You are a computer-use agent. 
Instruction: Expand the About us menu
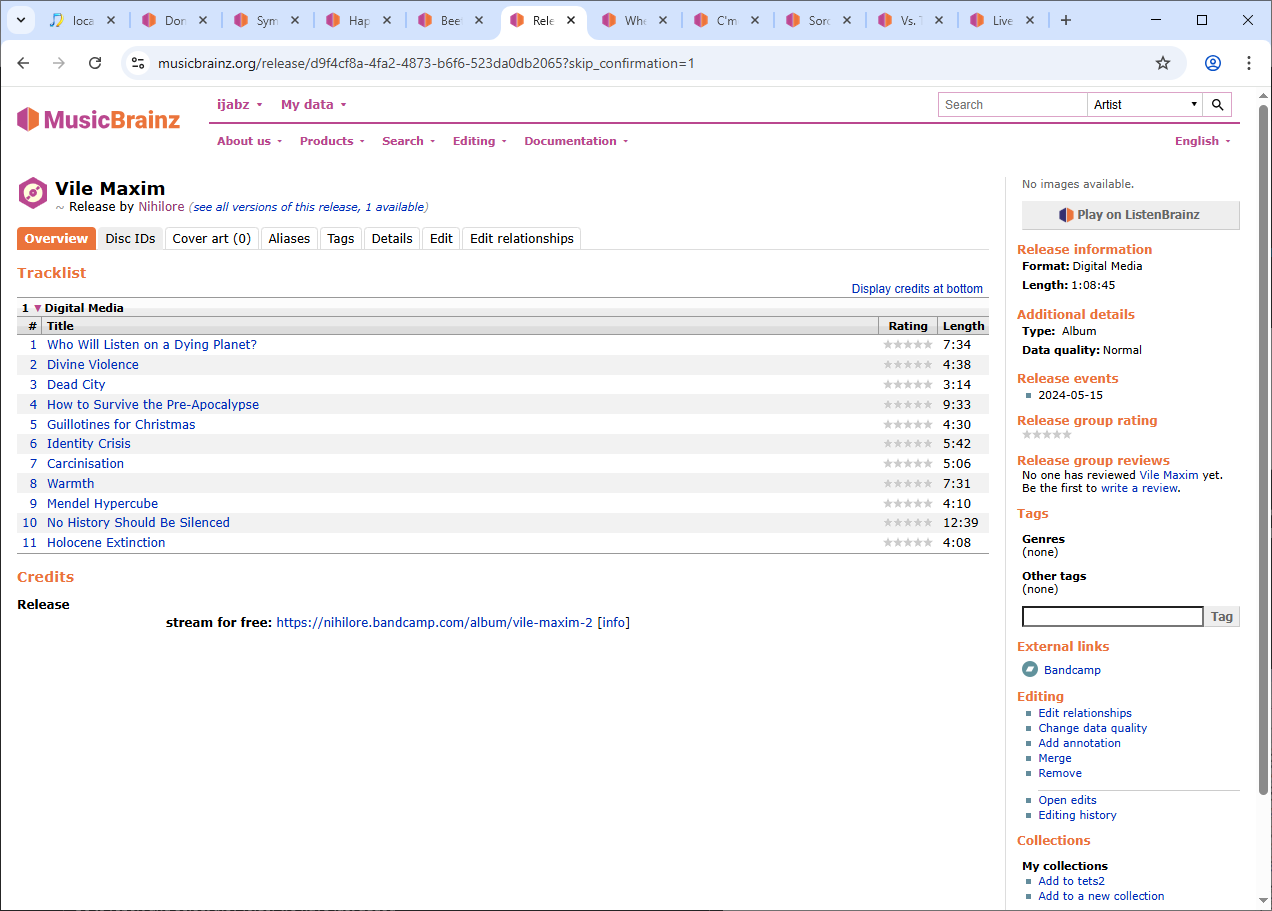[249, 141]
